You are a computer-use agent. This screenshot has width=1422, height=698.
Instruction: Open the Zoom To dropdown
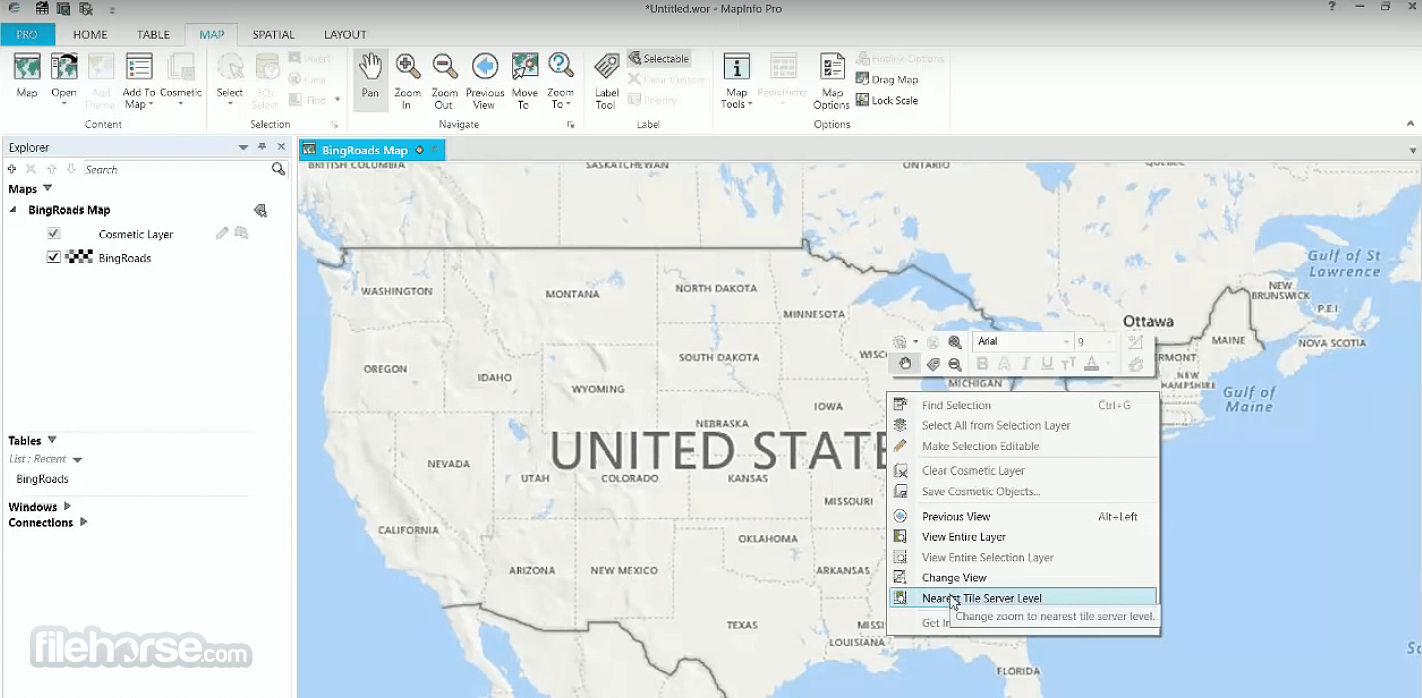click(x=569, y=105)
